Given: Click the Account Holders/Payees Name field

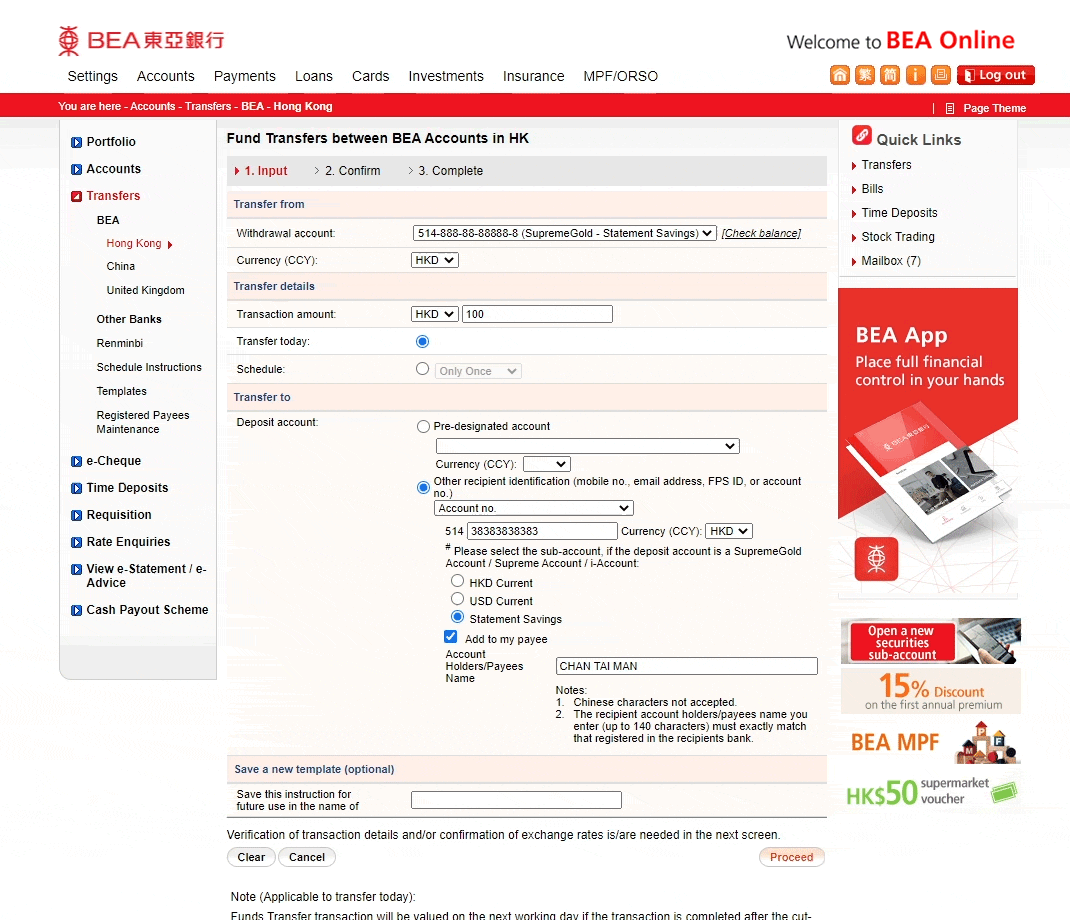Looking at the screenshot, I should [686, 666].
